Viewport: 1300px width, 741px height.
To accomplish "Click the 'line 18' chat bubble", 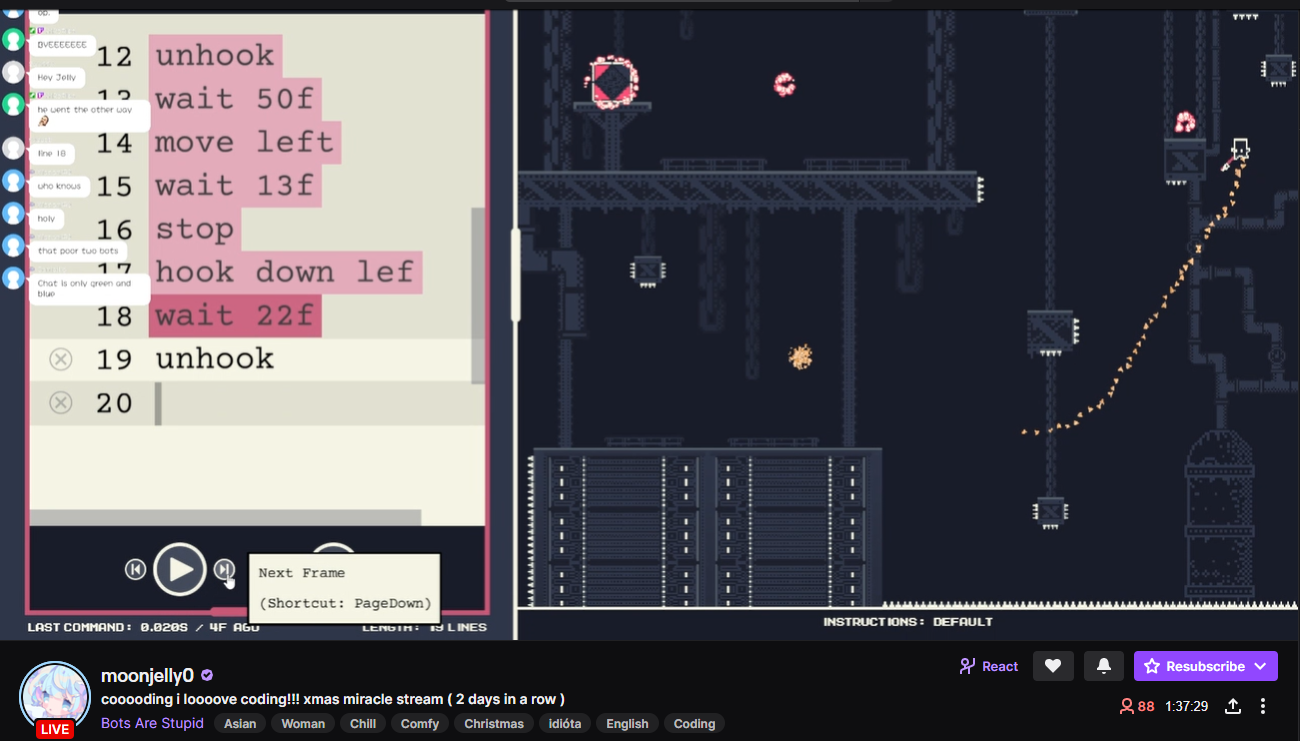I will (x=52, y=153).
